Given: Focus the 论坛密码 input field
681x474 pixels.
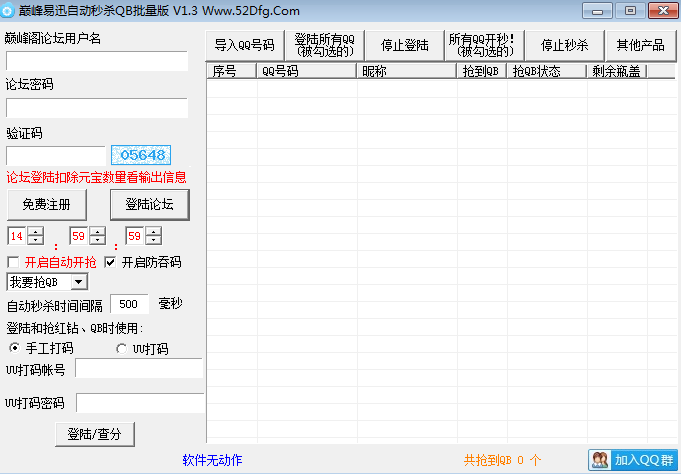Looking at the screenshot, I should point(97,108).
